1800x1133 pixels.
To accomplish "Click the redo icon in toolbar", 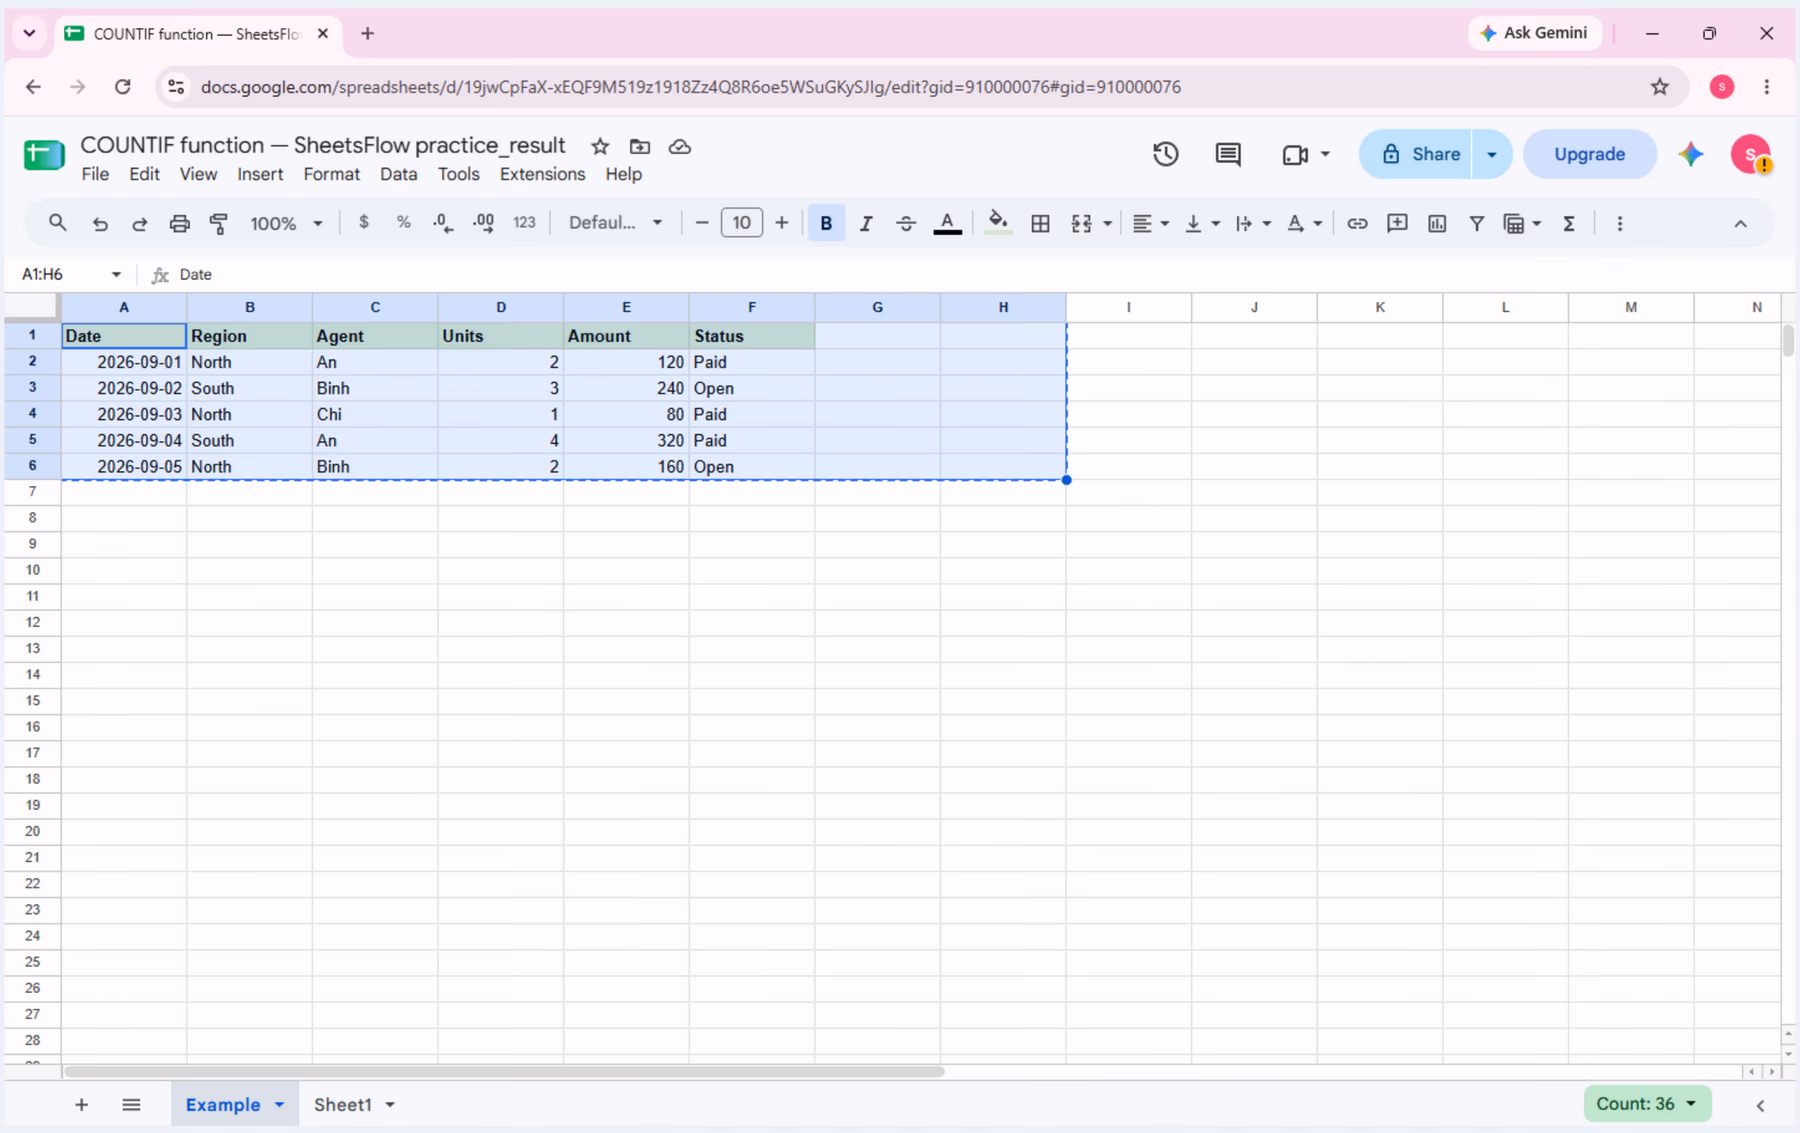I will 140,223.
